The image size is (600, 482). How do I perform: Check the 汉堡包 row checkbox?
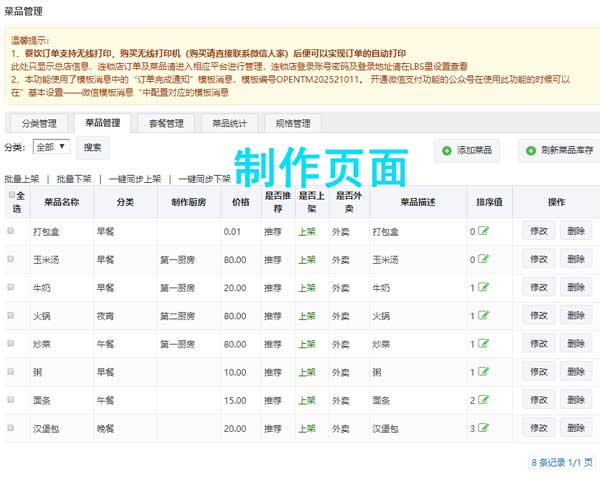tap(11, 428)
